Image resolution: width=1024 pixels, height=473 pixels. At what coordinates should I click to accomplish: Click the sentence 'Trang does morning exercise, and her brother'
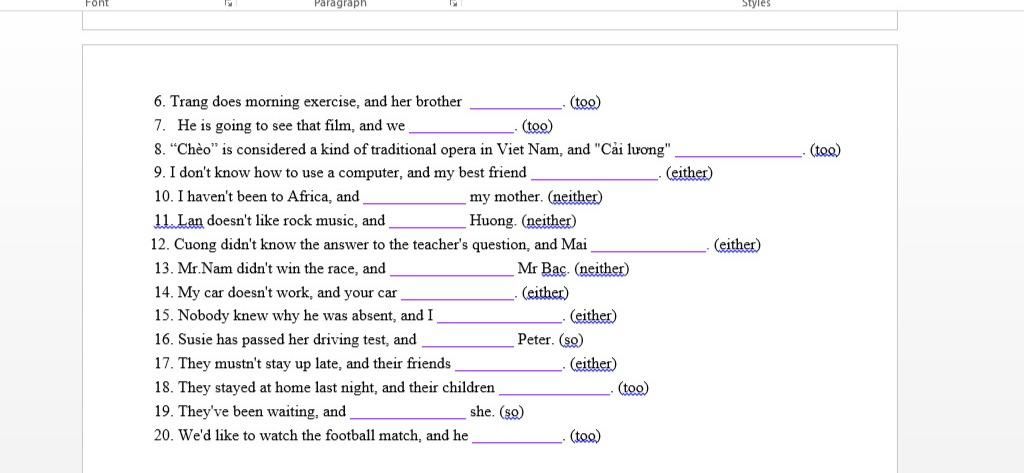[x=316, y=102]
